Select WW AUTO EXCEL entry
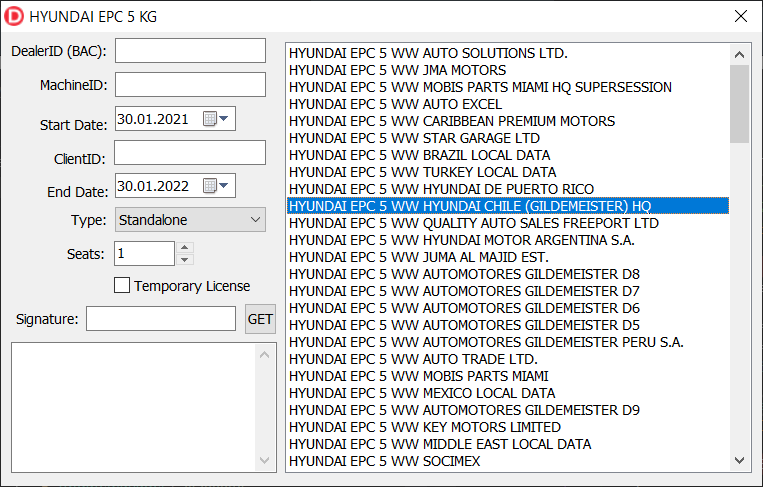The image size is (763, 487). (508, 104)
